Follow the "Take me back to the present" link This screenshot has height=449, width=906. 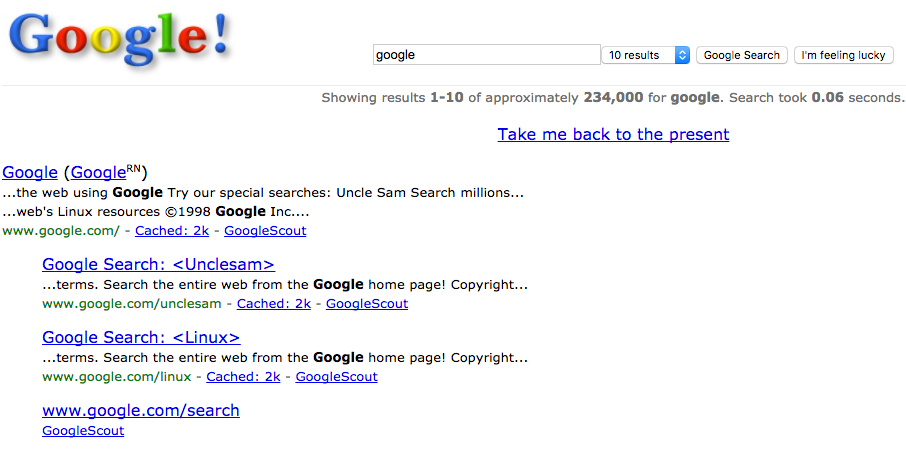(x=613, y=134)
